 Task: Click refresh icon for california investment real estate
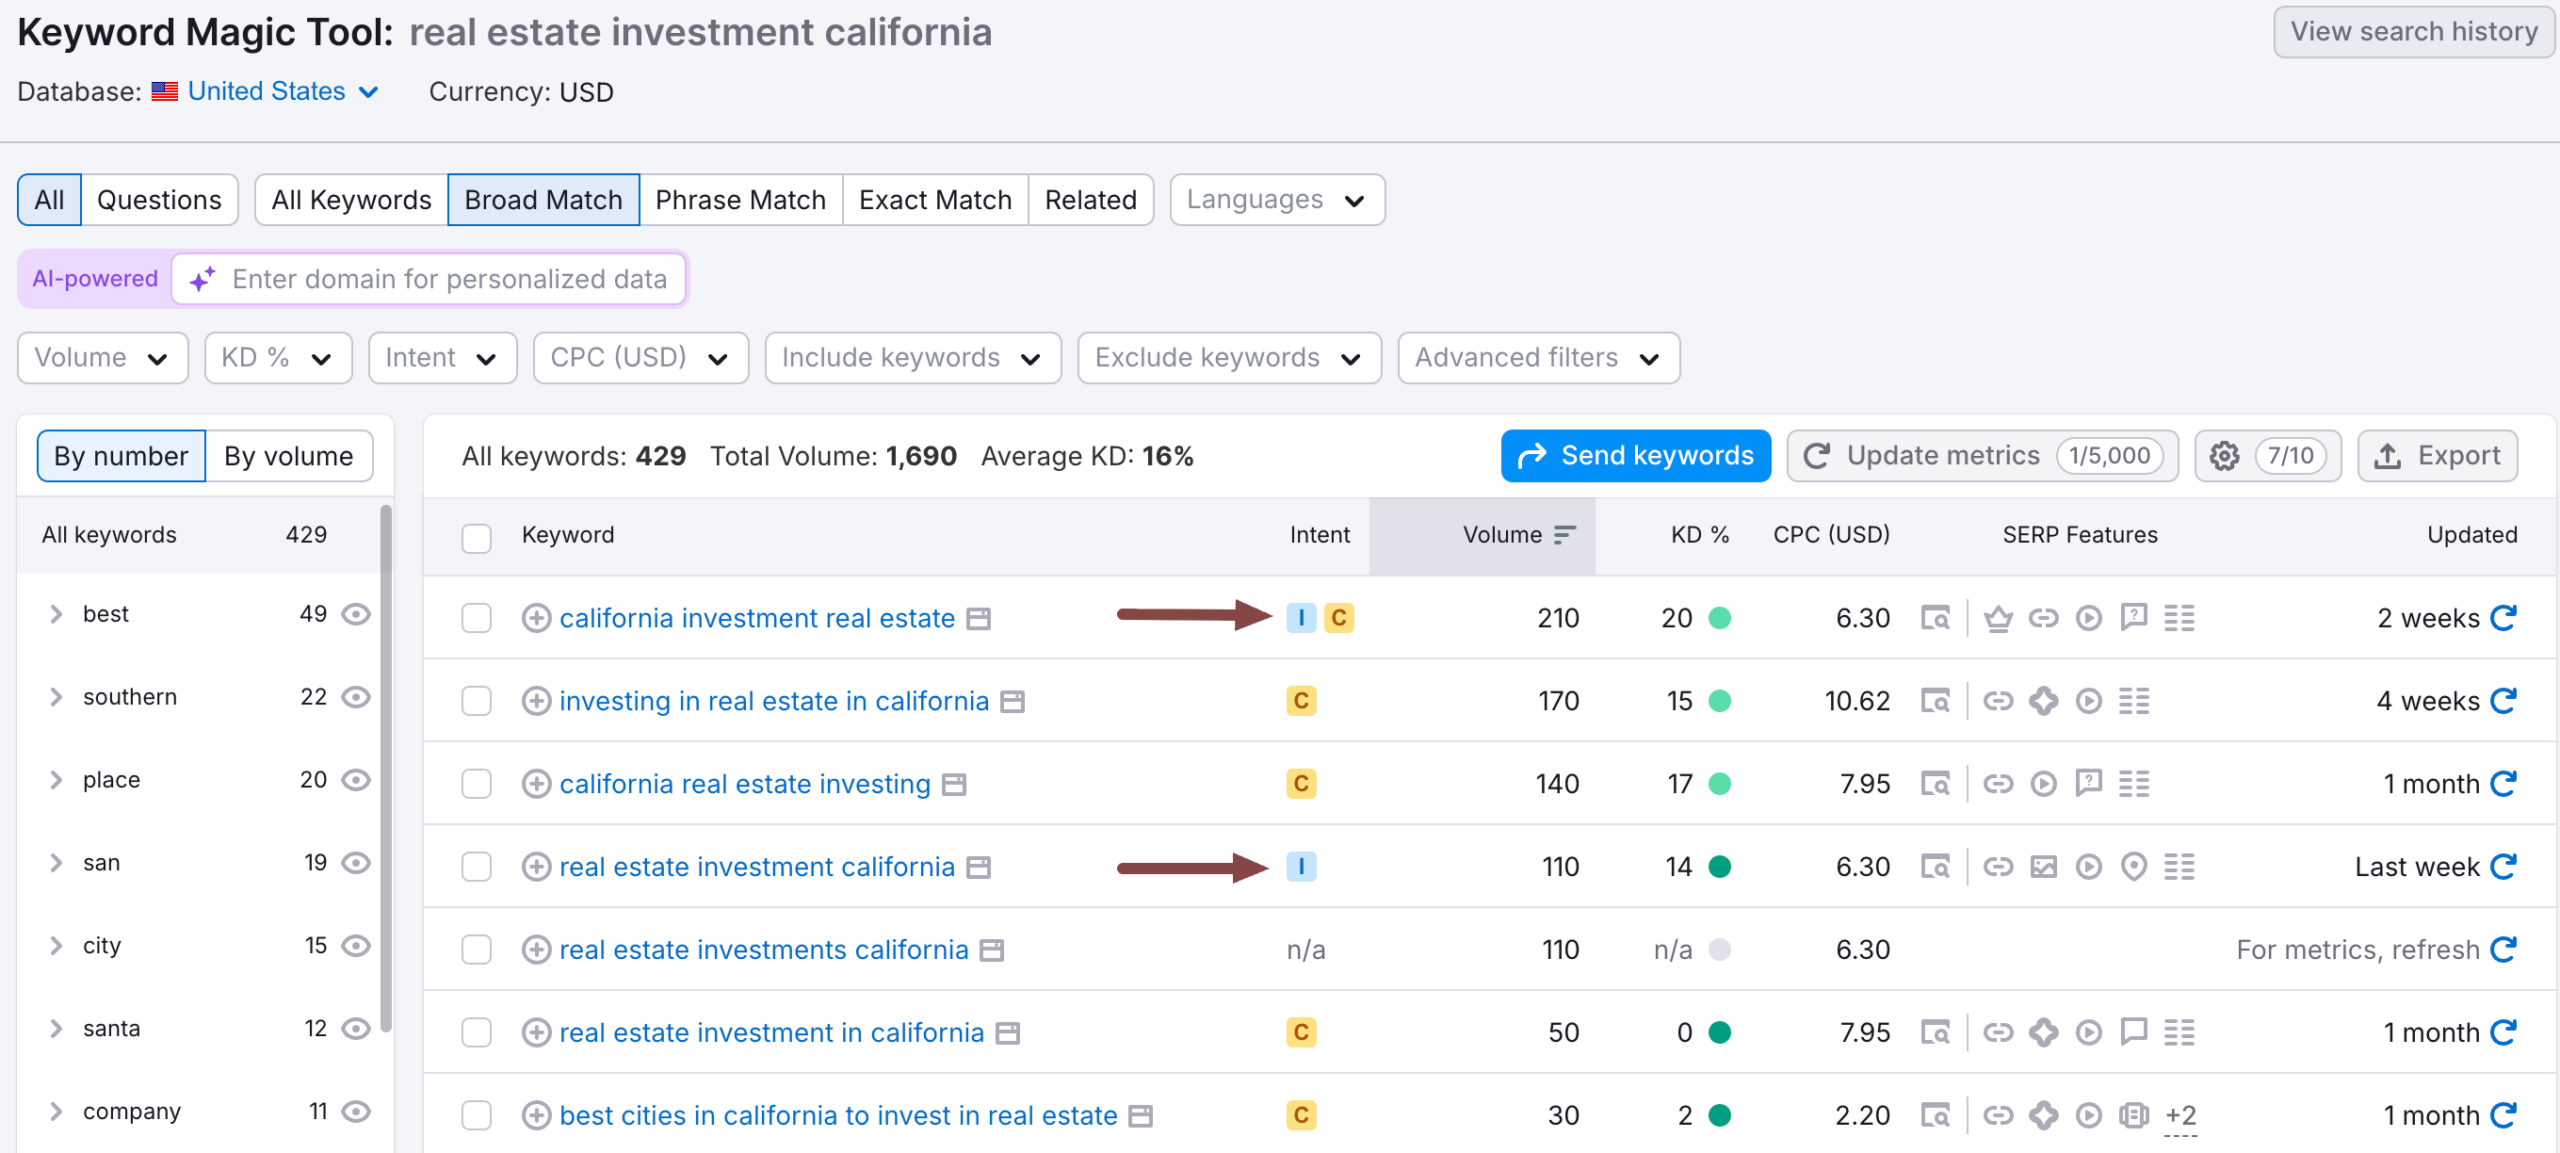tap(2503, 618)
